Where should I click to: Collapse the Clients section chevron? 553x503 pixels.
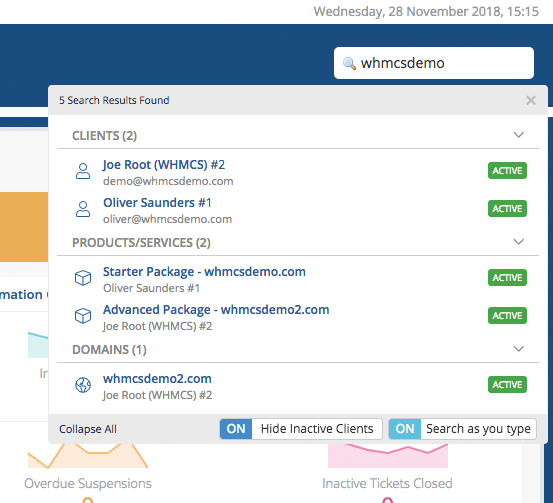[x=518, y=135]
